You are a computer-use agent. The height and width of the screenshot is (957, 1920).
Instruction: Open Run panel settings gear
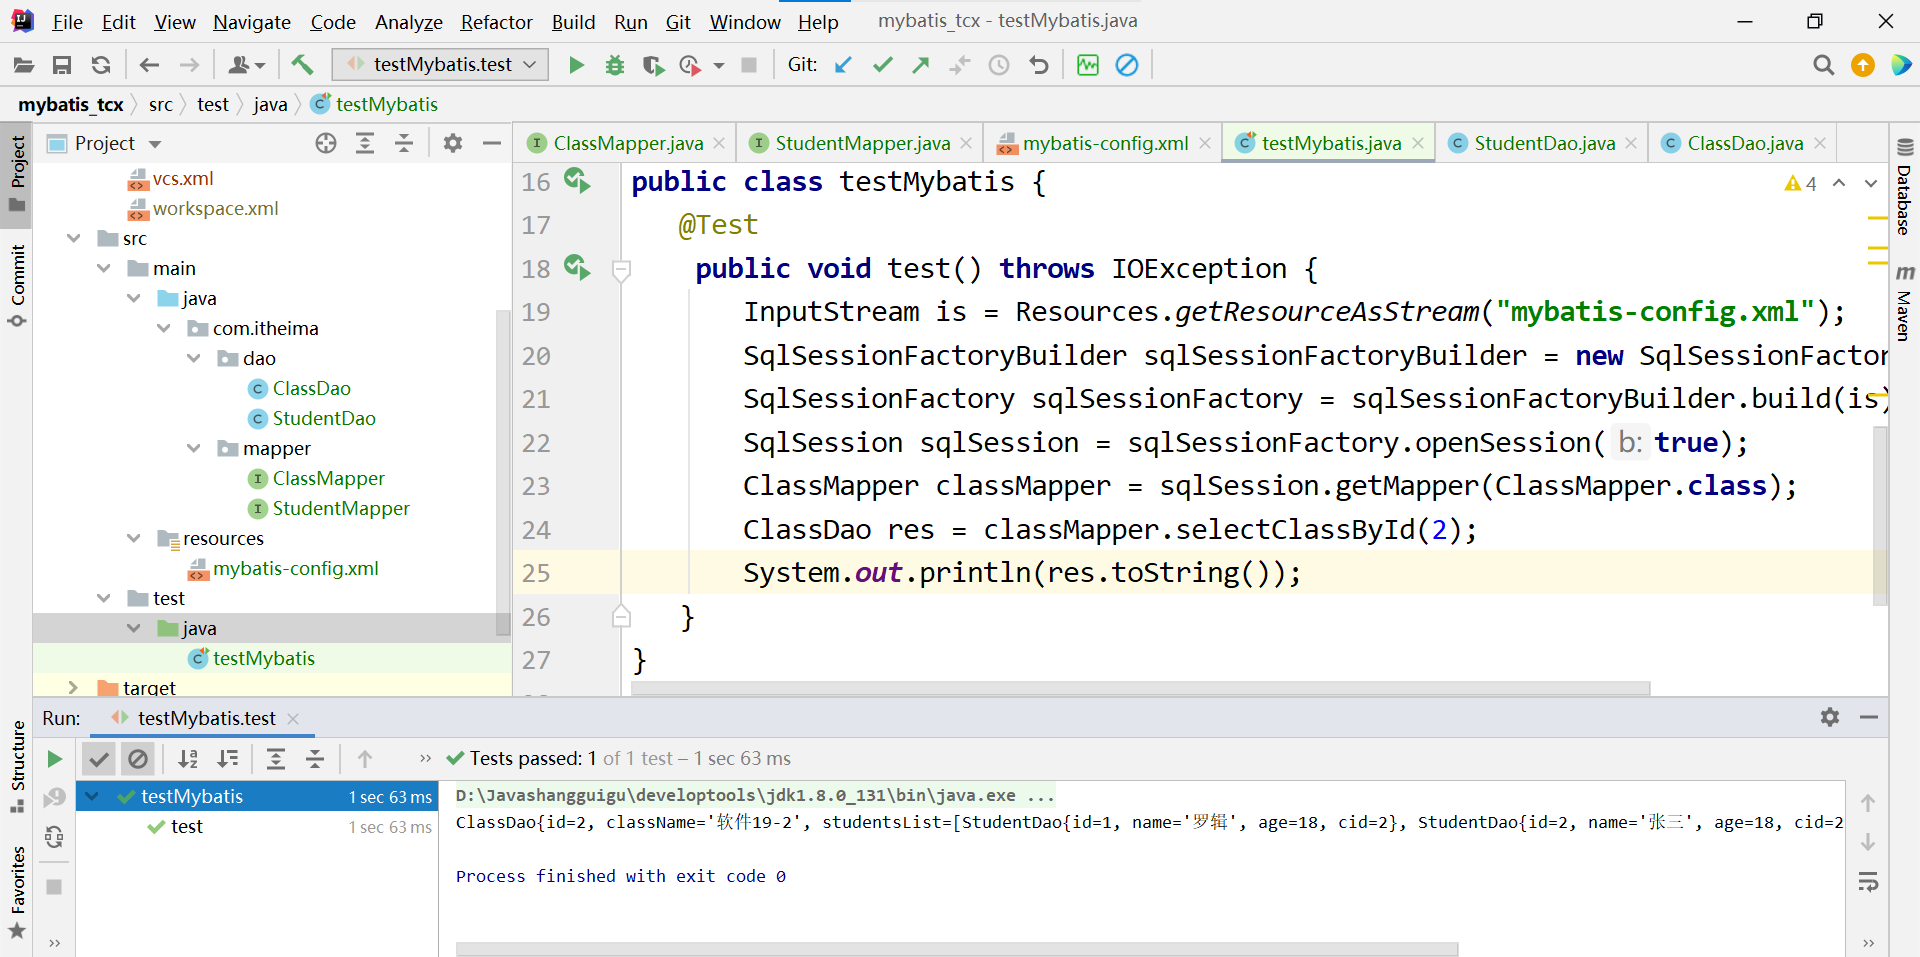pyautogui.click(x=1830, y=717)
